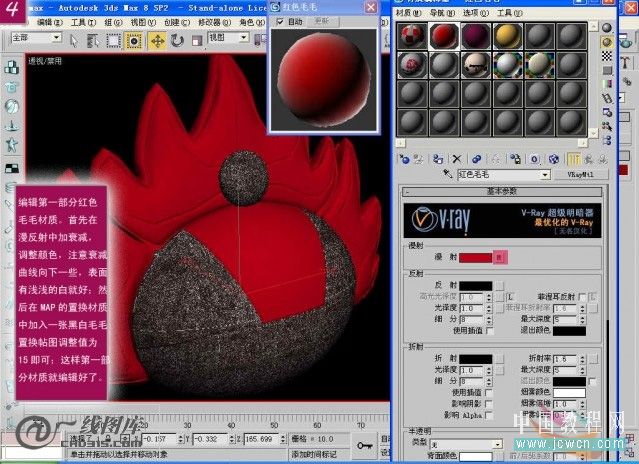This screenshot has width=639, height=464.
Task: Open 烟雾颜色 white swatch
Action: coord(569,392)
